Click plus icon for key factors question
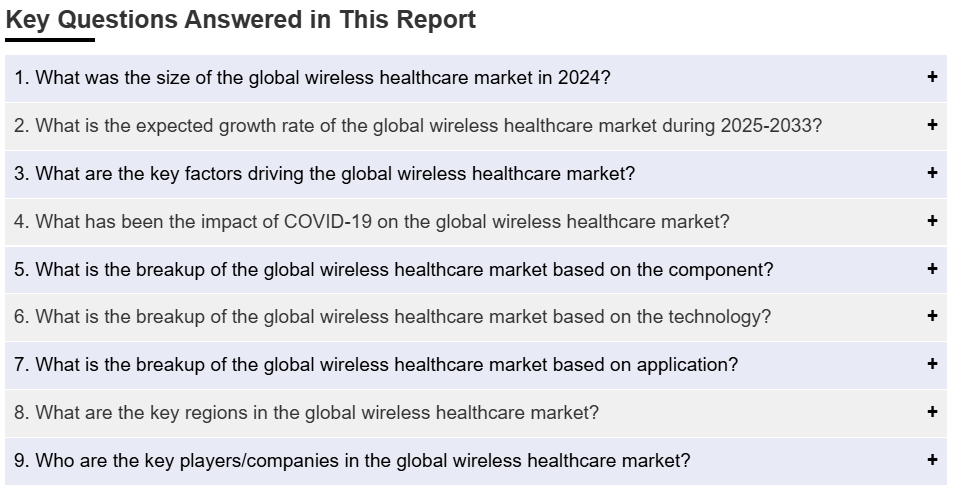 [932, 173]
